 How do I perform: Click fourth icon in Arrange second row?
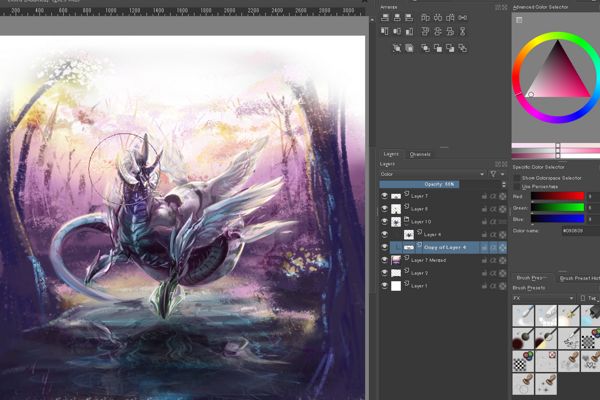(x=425, y=31)
